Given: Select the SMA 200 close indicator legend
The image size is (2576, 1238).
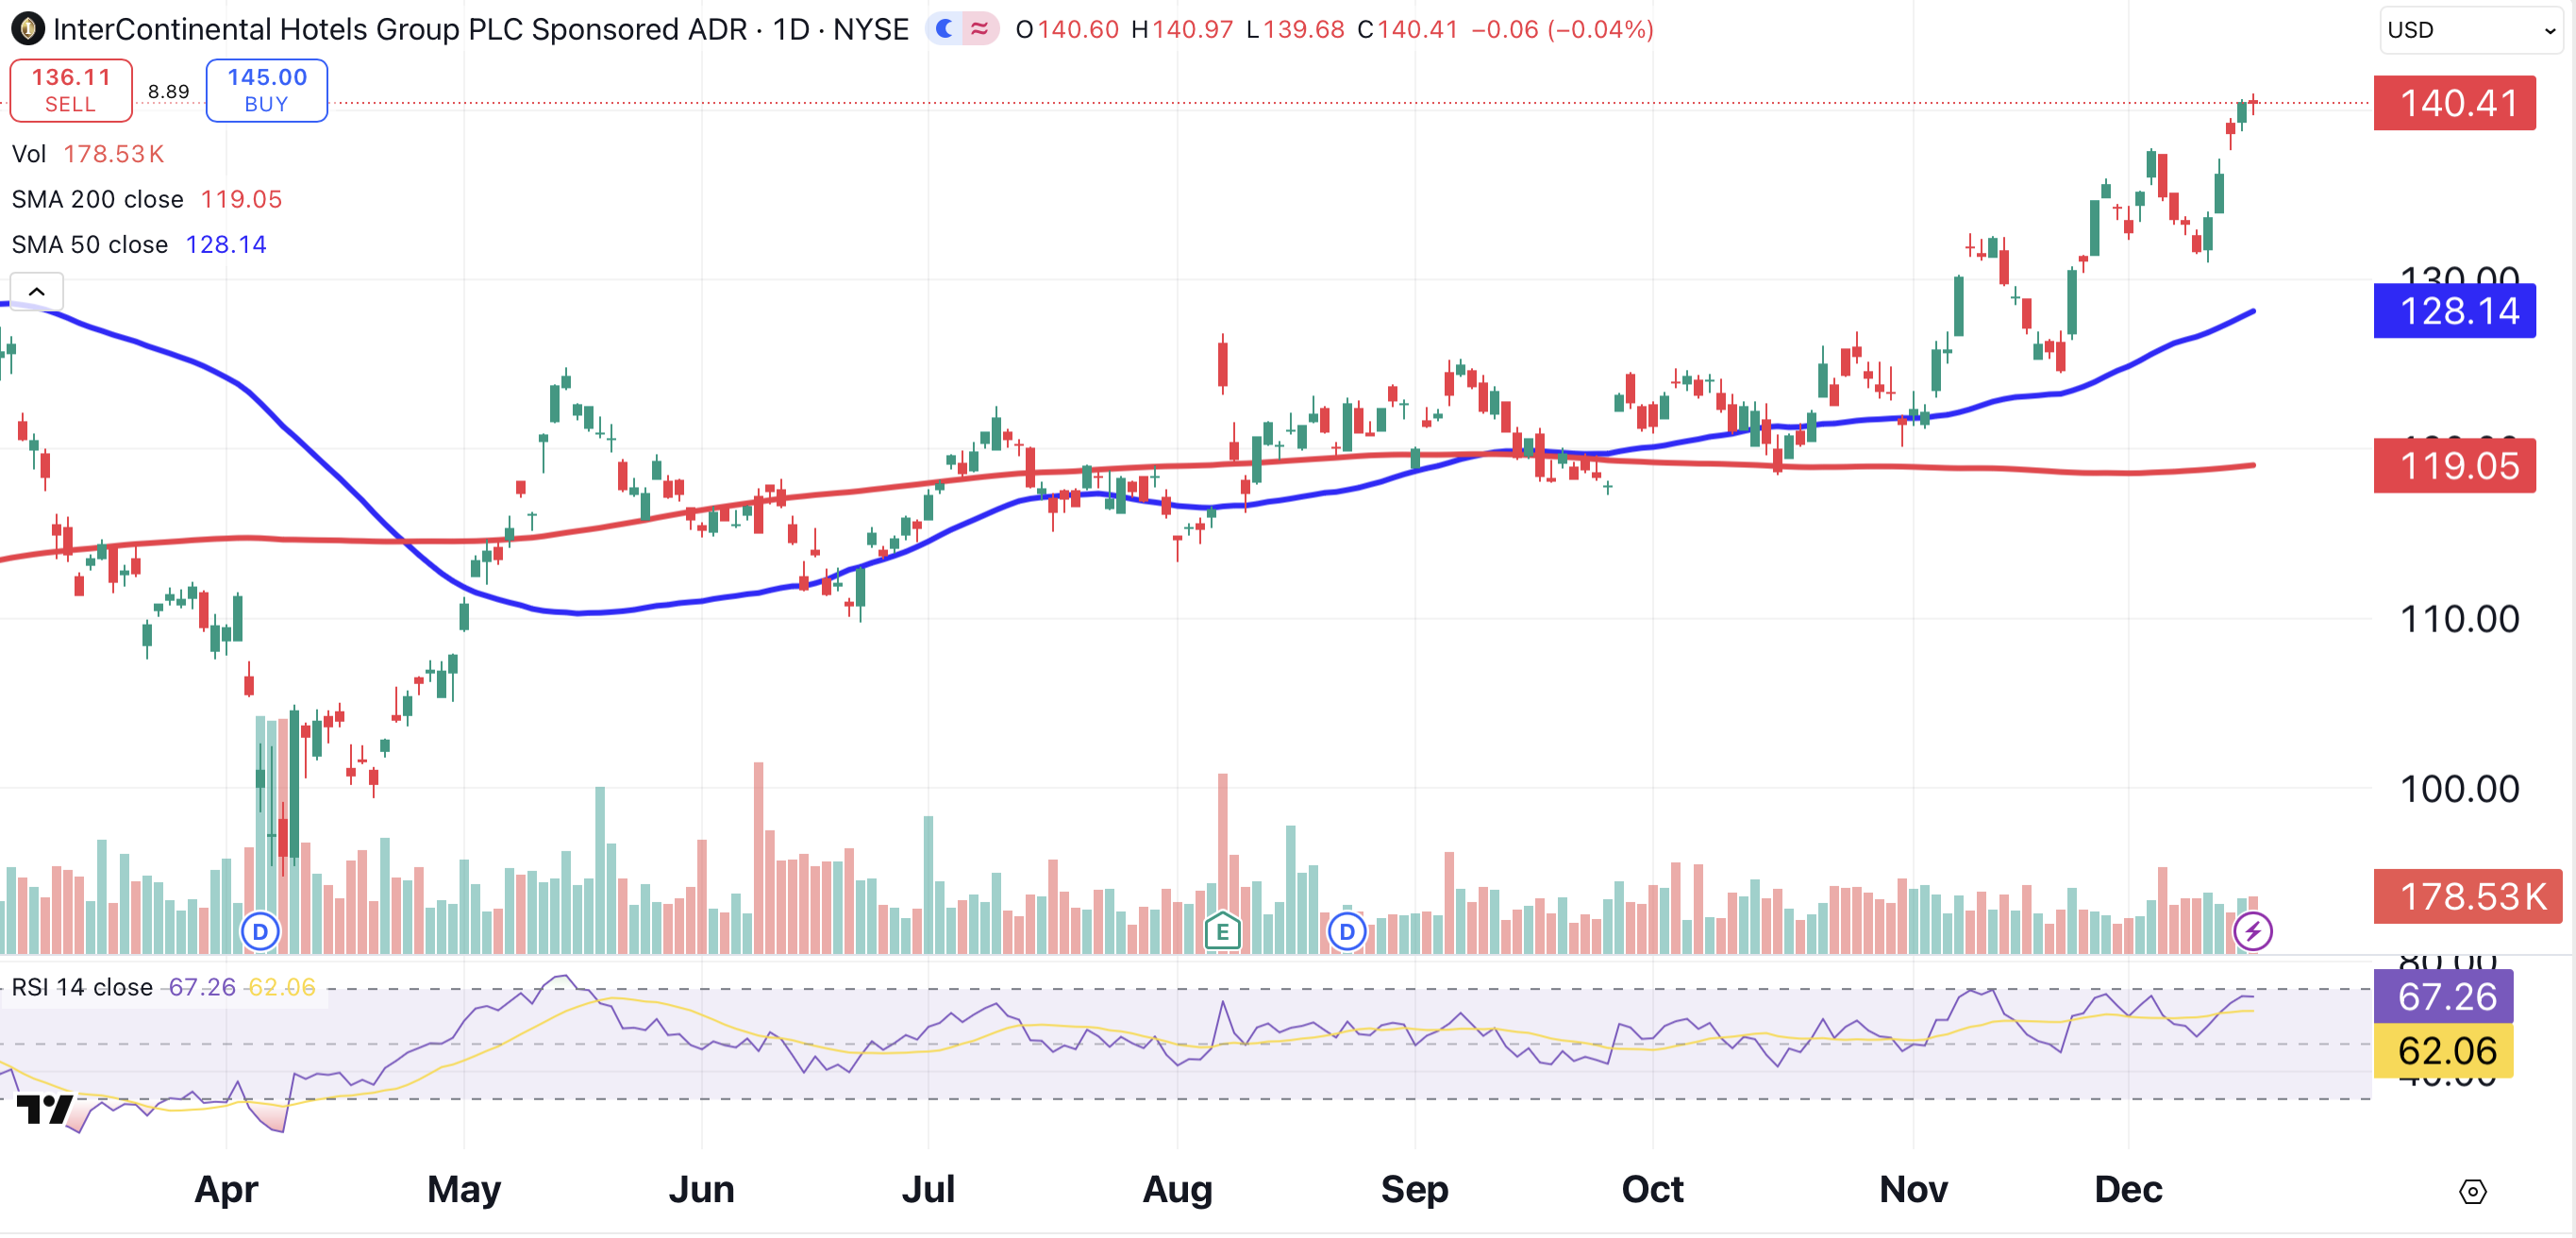Looking at the screenshot, I should [x=97, y=199].
